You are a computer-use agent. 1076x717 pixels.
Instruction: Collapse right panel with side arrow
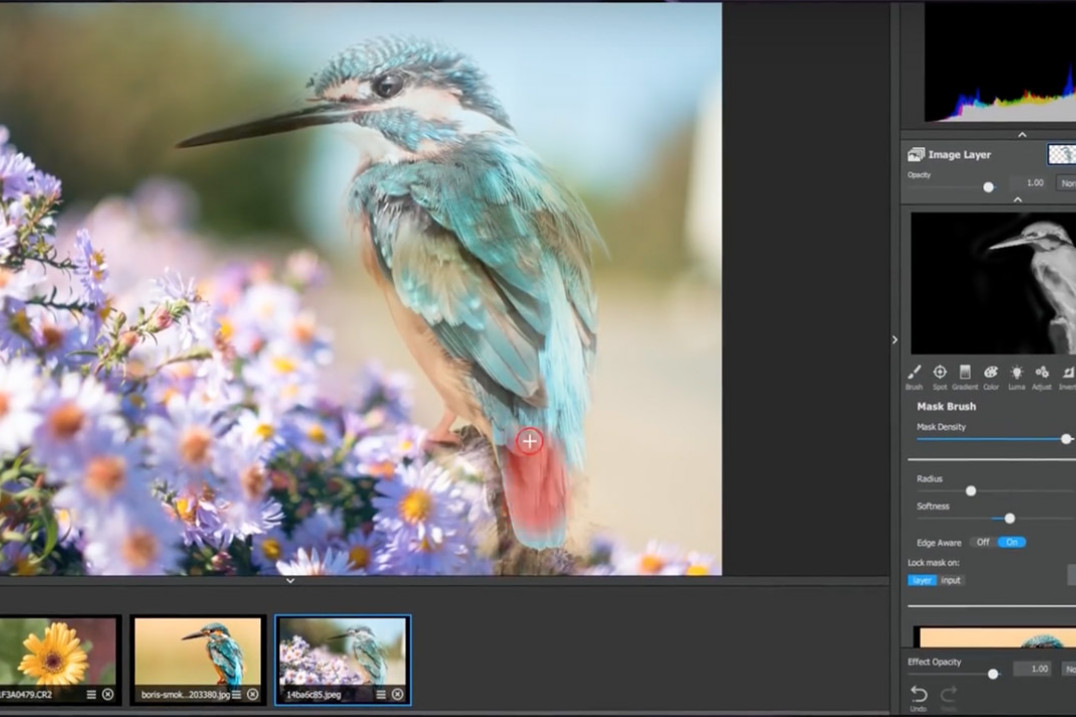coord(894,340)
